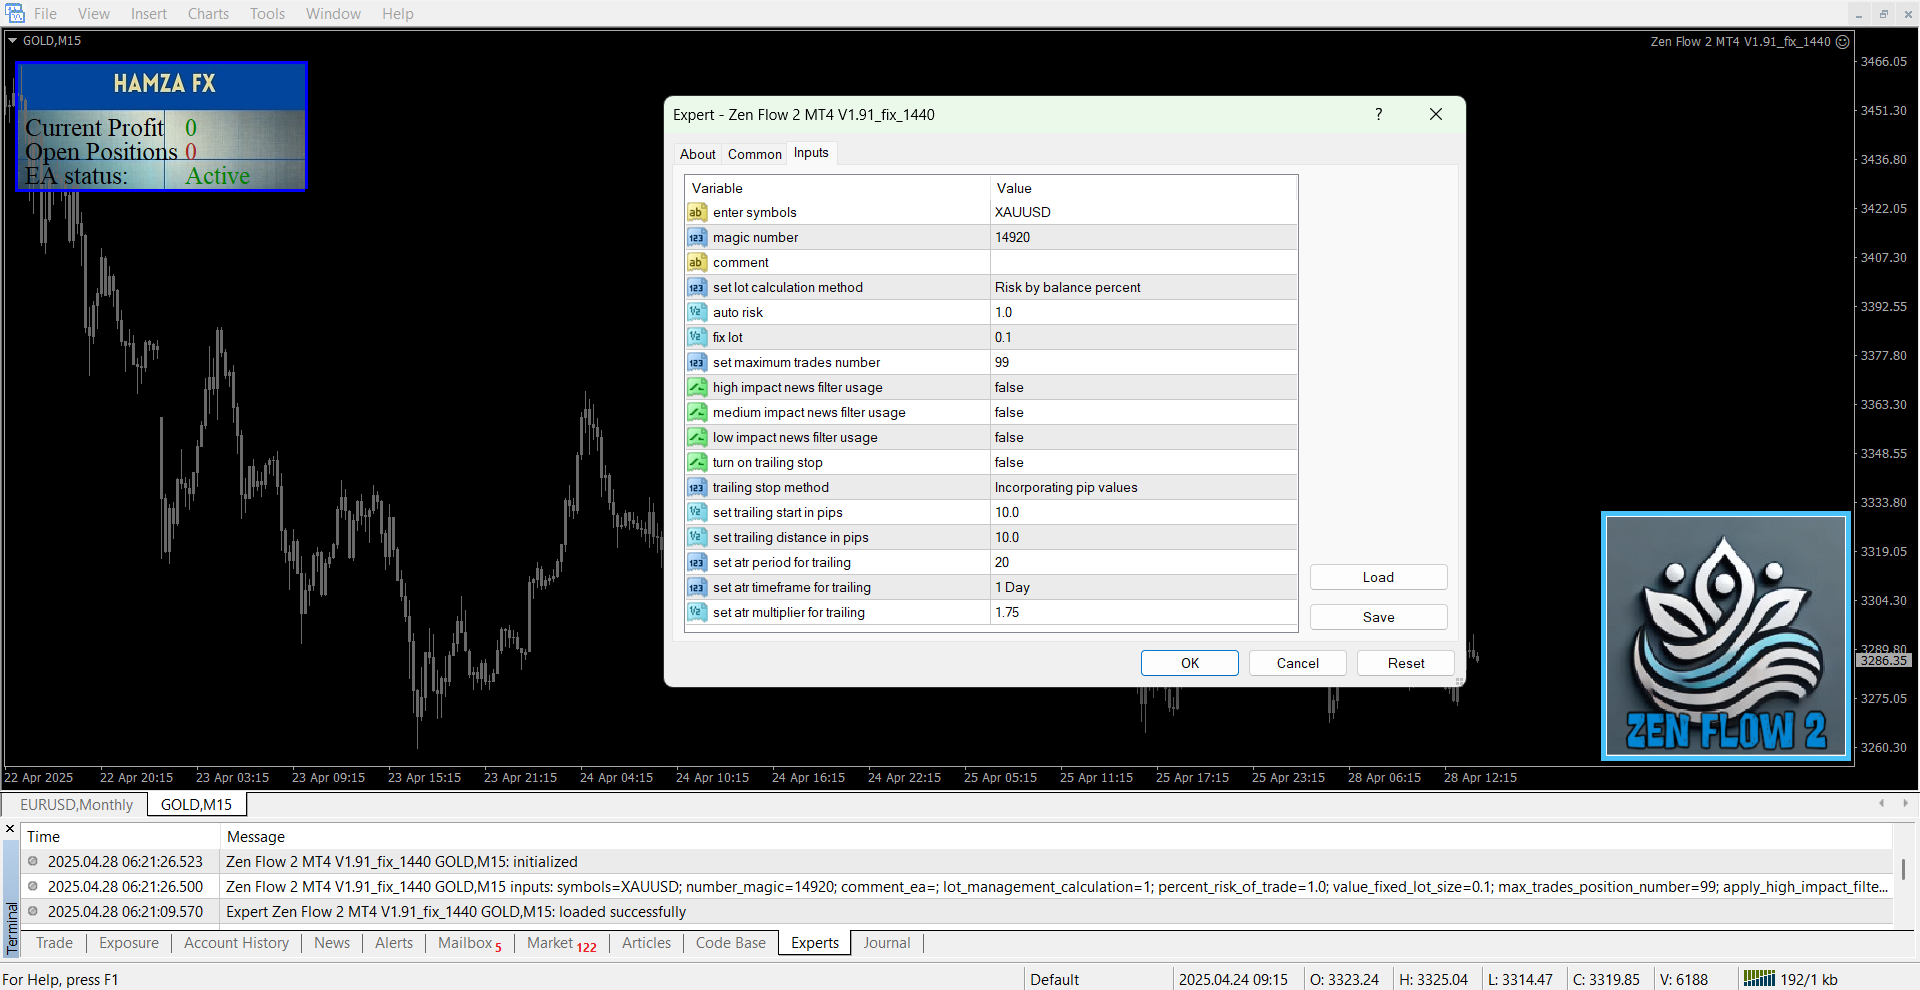Screen dimensions: 1920x990
Task: Edit the set maximum trades number value
Action: [1142, 362]
